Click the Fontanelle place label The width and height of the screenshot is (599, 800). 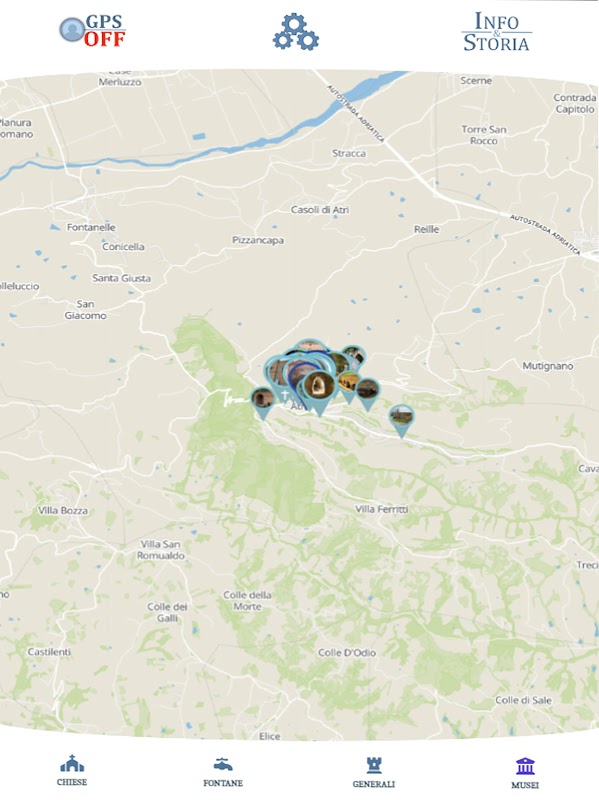point(91,228)
